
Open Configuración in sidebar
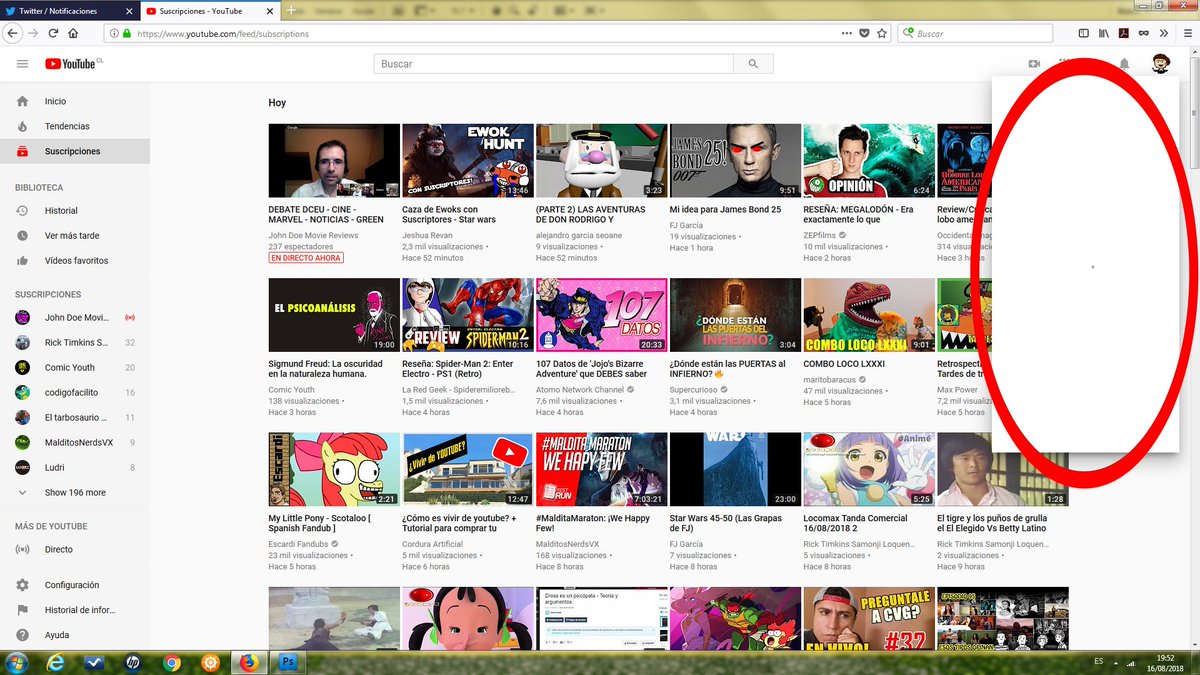pos(75,585)
